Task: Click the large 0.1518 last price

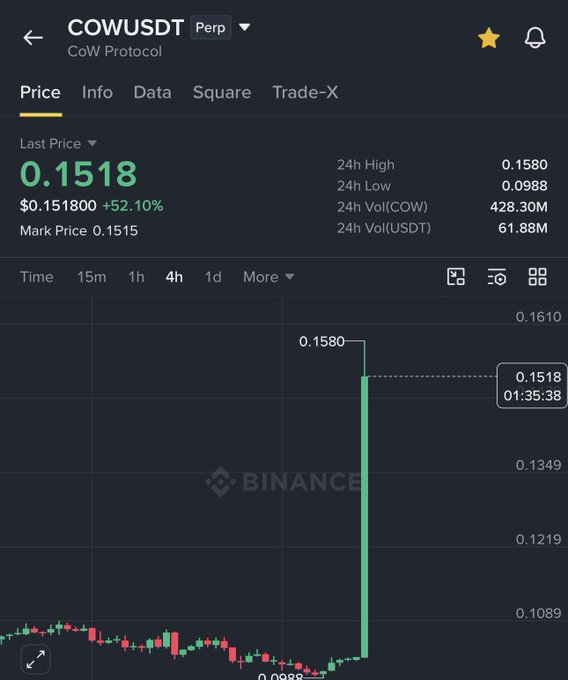Action: [78, 174]
